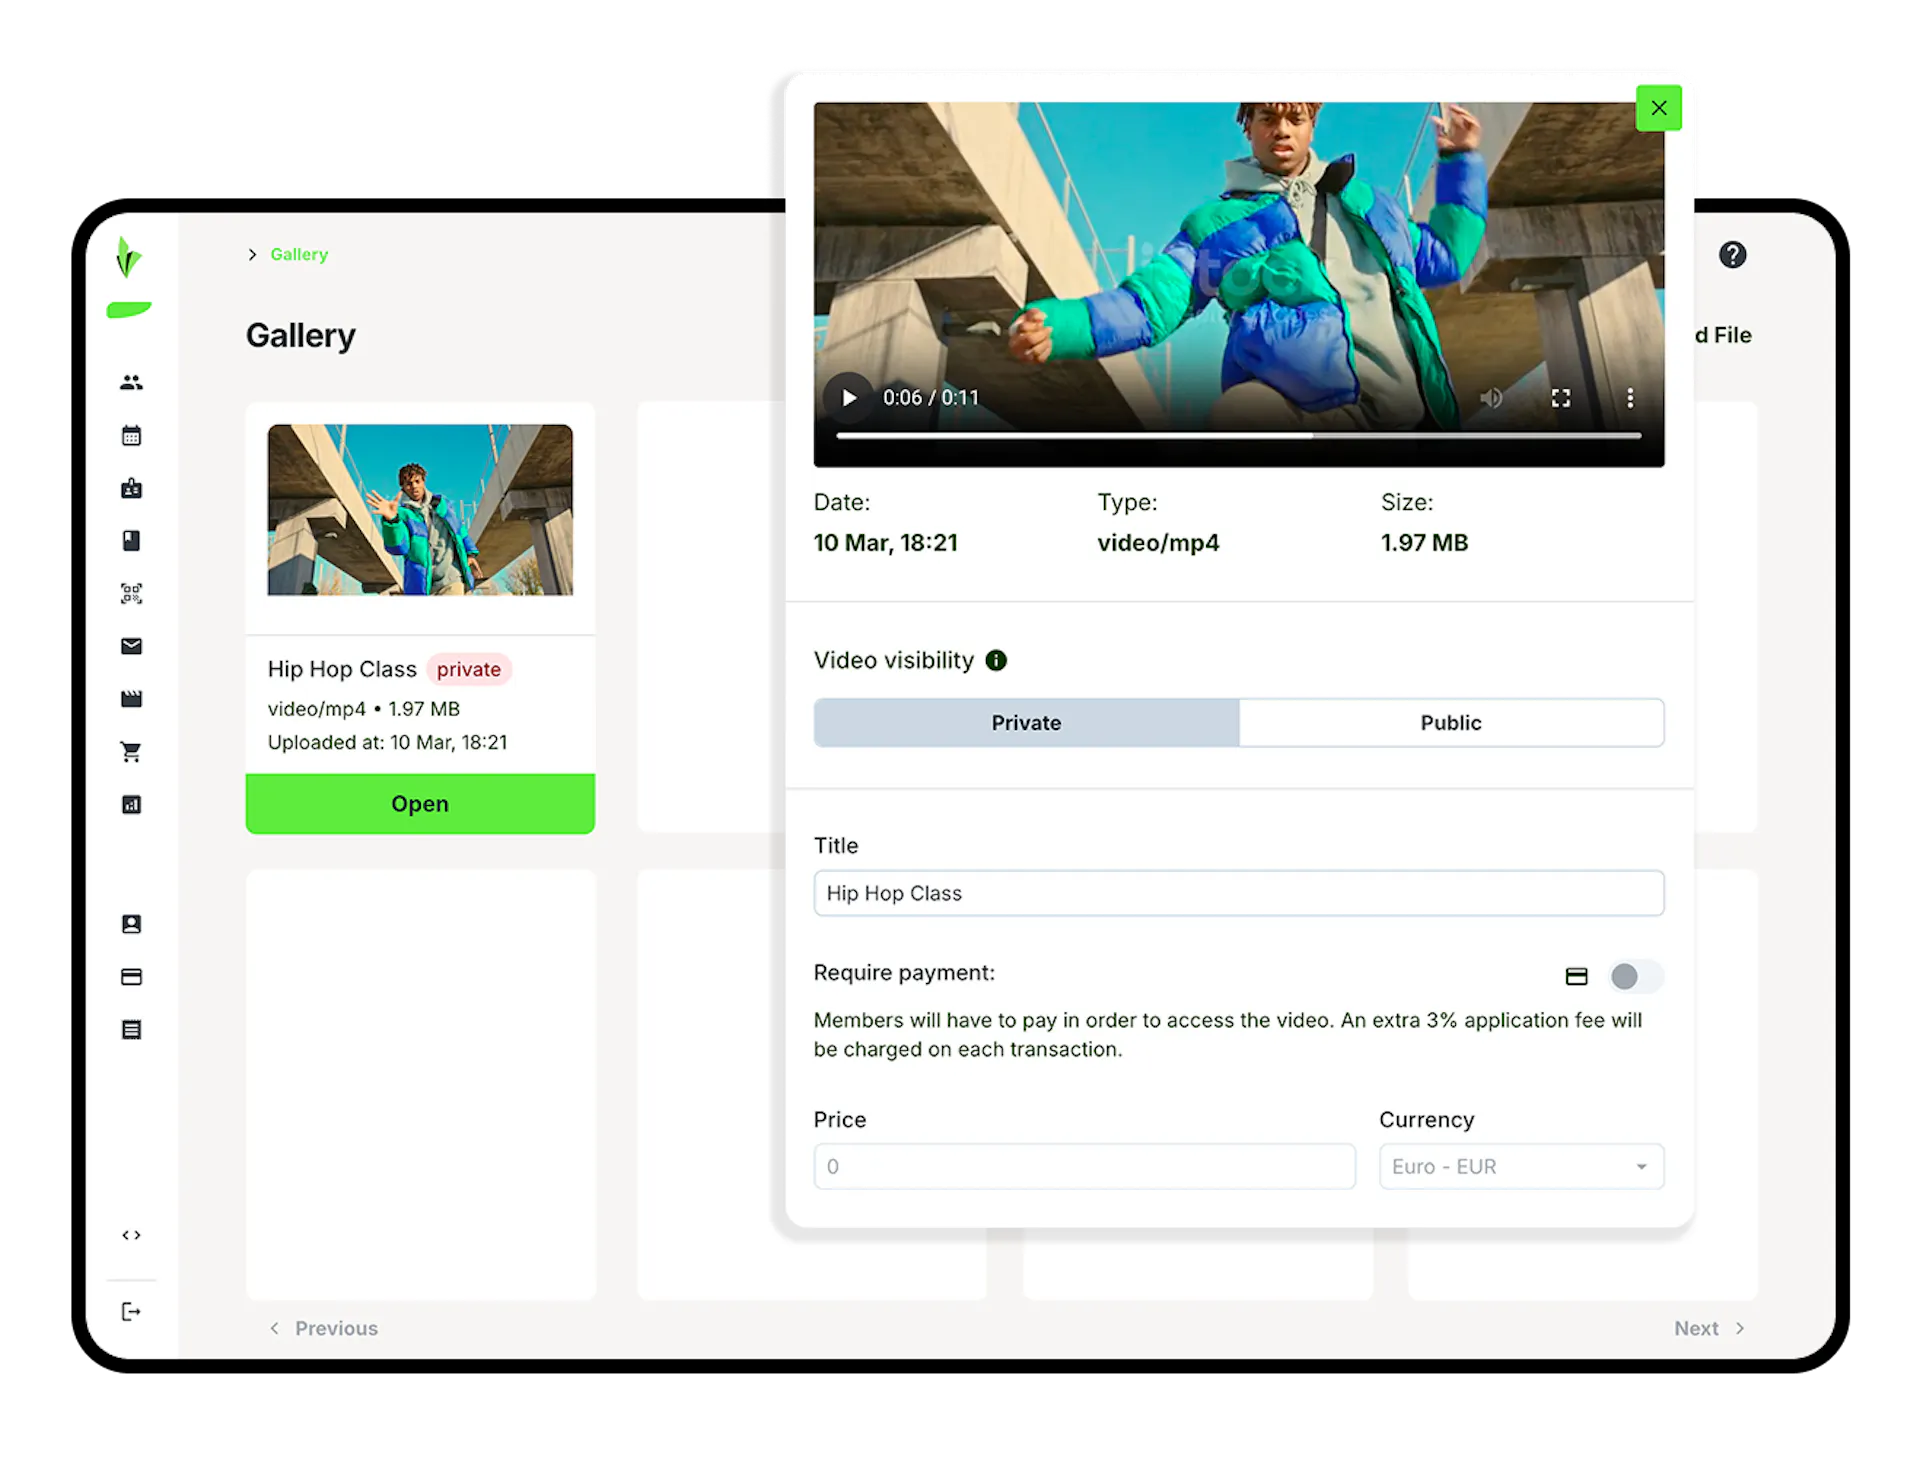Viewport: 1920px width, 1458px height.
Task: Open the Analytics chart sidebar icon
Action: 131,804
